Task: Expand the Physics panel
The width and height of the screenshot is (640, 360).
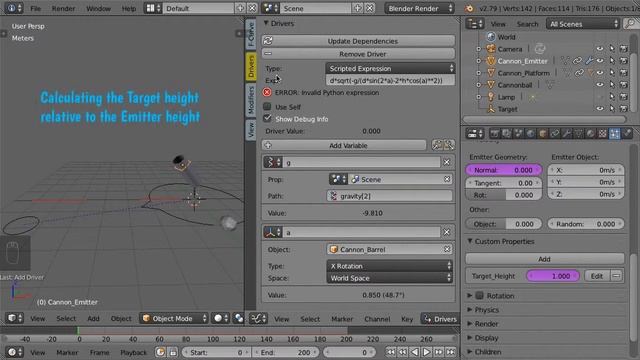Action: (470, 310)
